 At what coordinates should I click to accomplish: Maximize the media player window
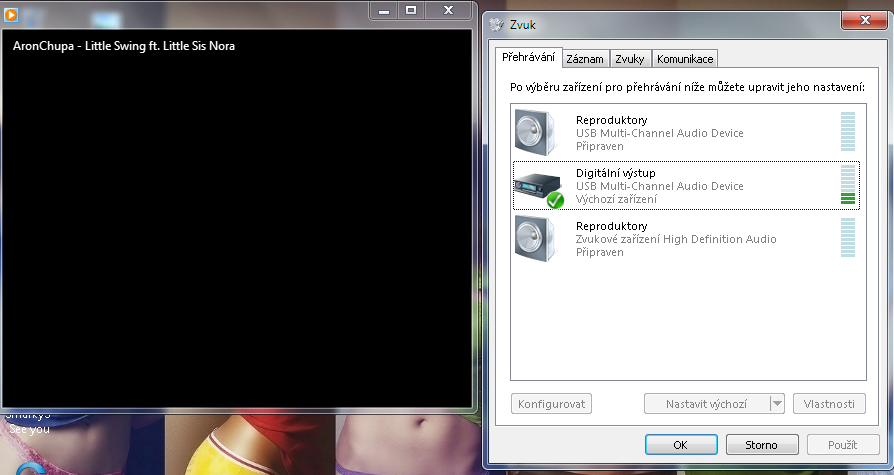tap(411, 10)
